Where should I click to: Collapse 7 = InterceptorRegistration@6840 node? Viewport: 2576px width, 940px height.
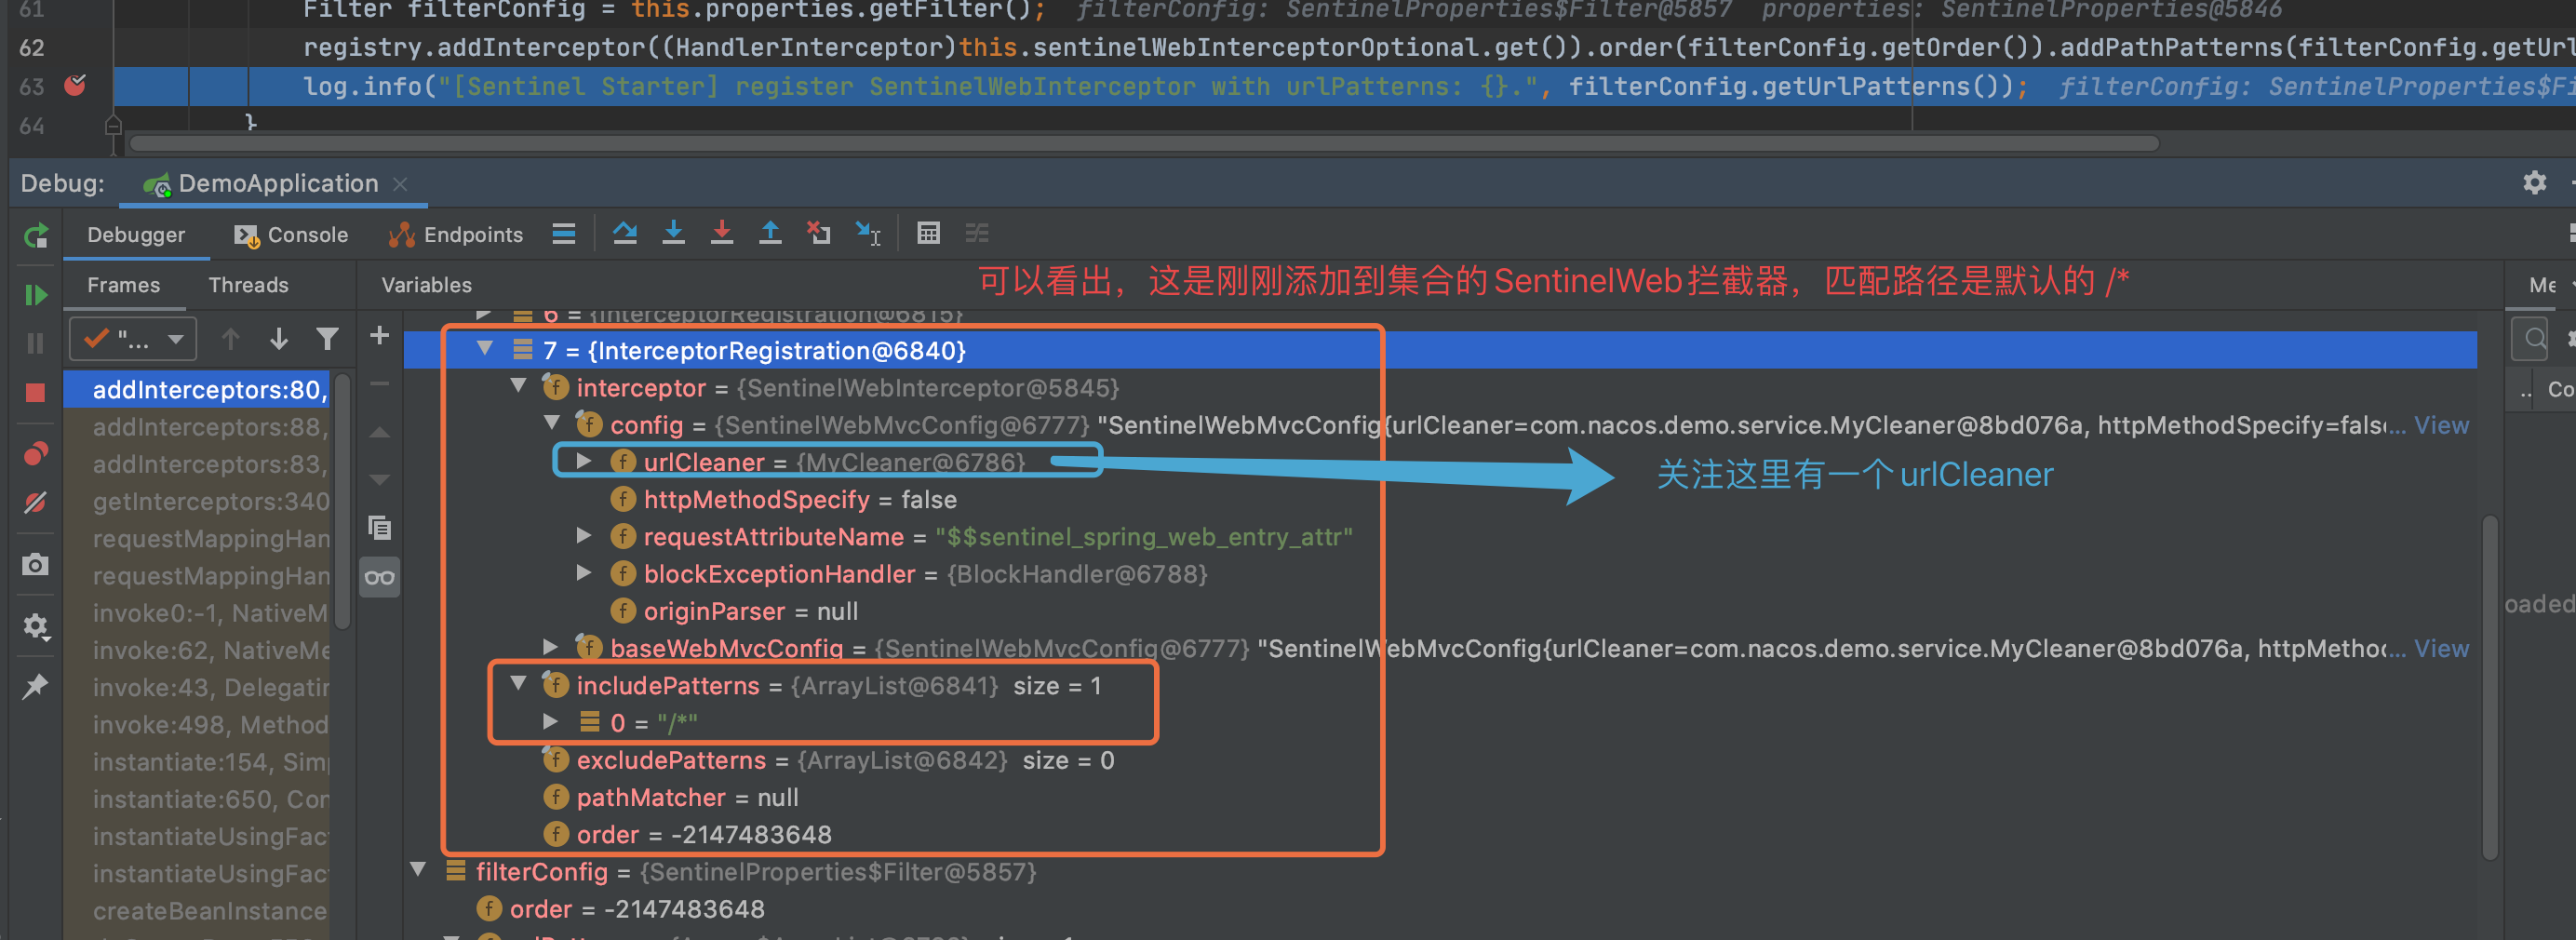(486, 350)
